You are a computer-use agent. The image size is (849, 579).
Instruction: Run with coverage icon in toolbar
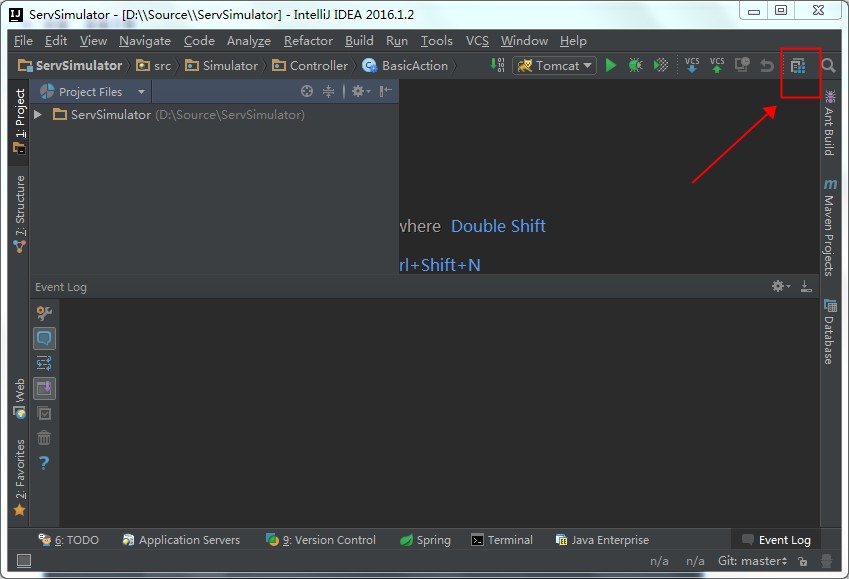(661, 66)
